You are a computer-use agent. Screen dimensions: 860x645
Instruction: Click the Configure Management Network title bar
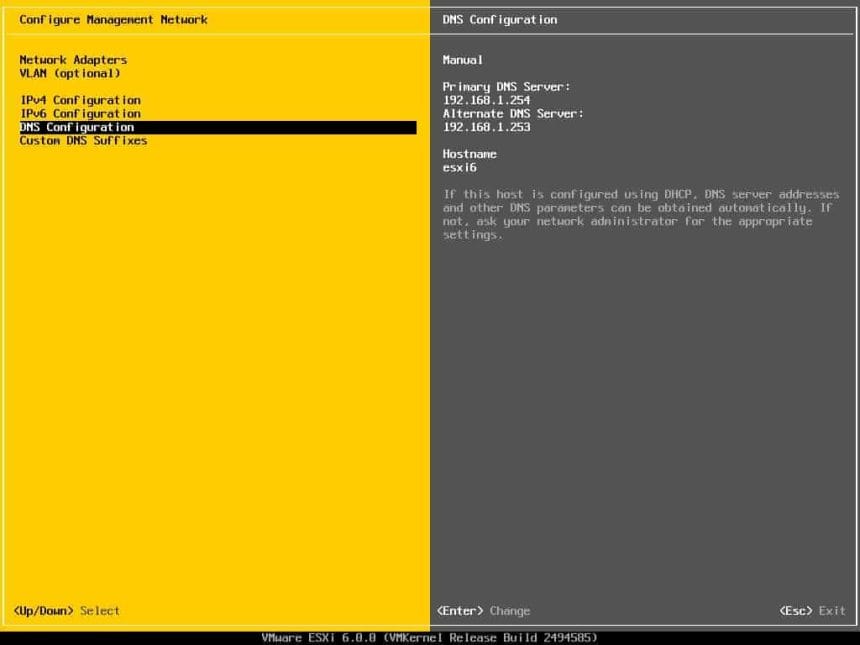pos(110,20)
